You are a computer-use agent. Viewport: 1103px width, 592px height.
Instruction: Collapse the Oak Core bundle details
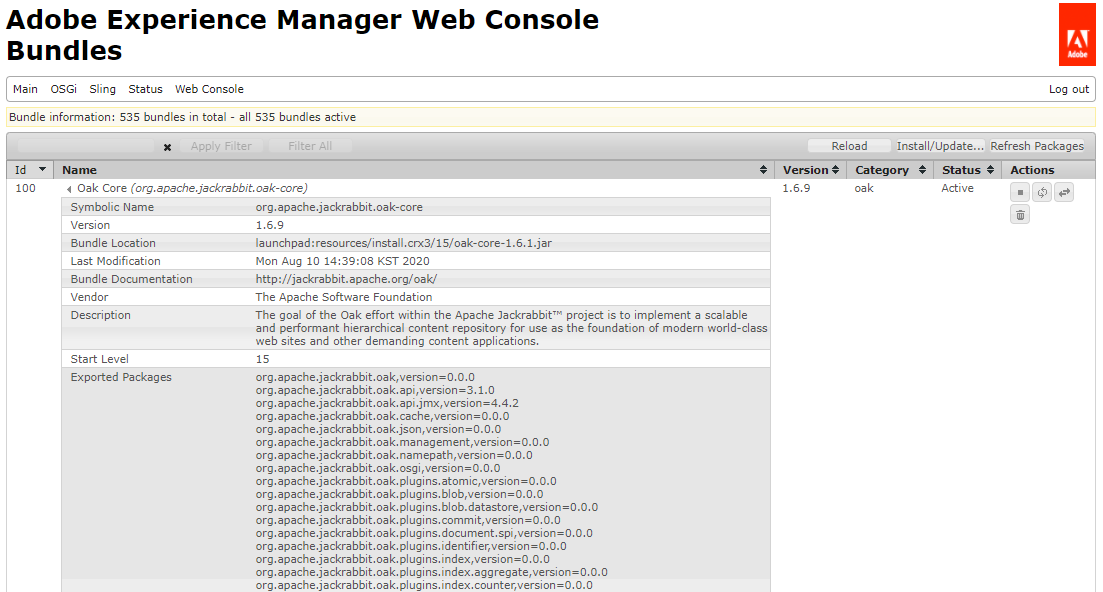click(69, 189)
